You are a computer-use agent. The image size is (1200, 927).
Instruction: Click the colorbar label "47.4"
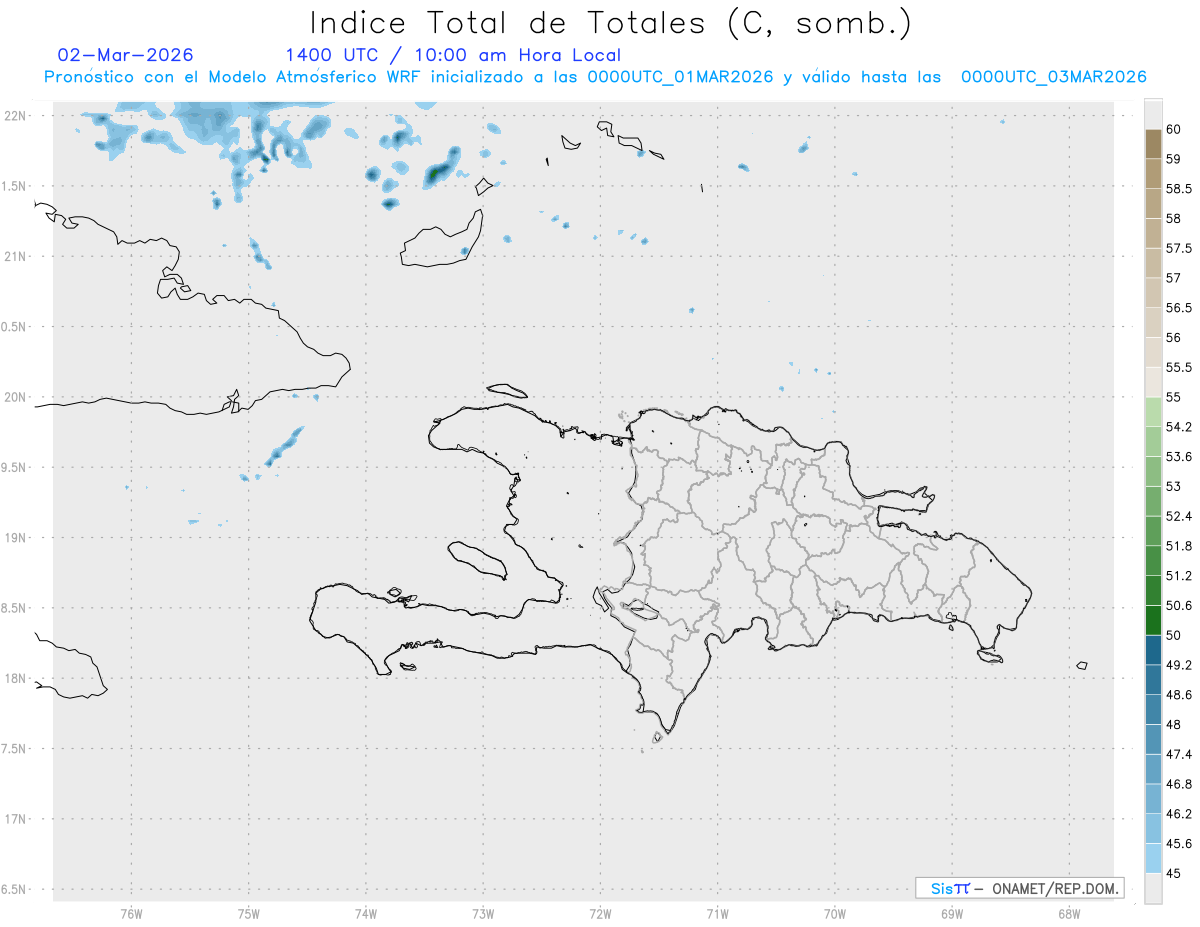(1179, 754)
